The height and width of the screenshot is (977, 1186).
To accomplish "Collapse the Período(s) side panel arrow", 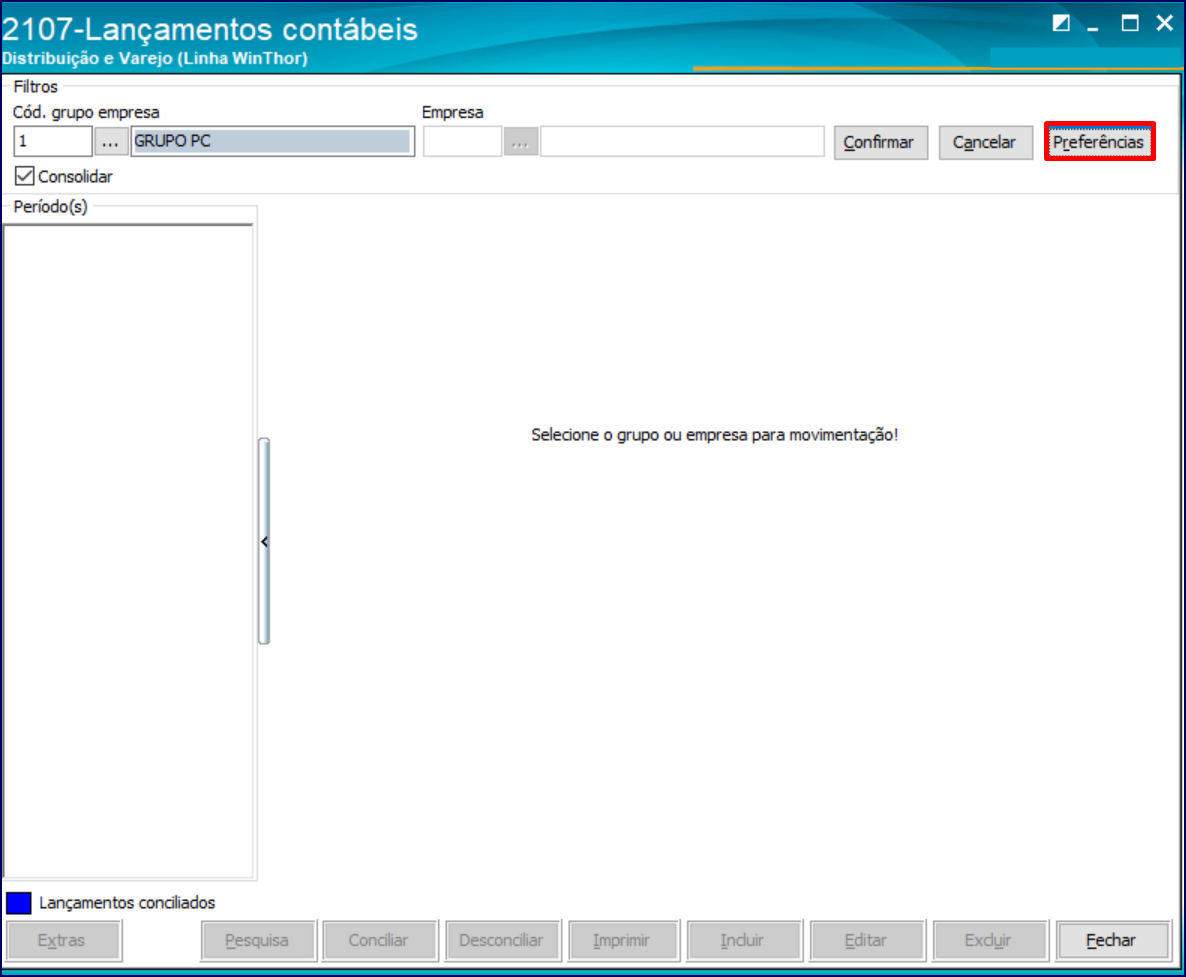I will point(264,541).
